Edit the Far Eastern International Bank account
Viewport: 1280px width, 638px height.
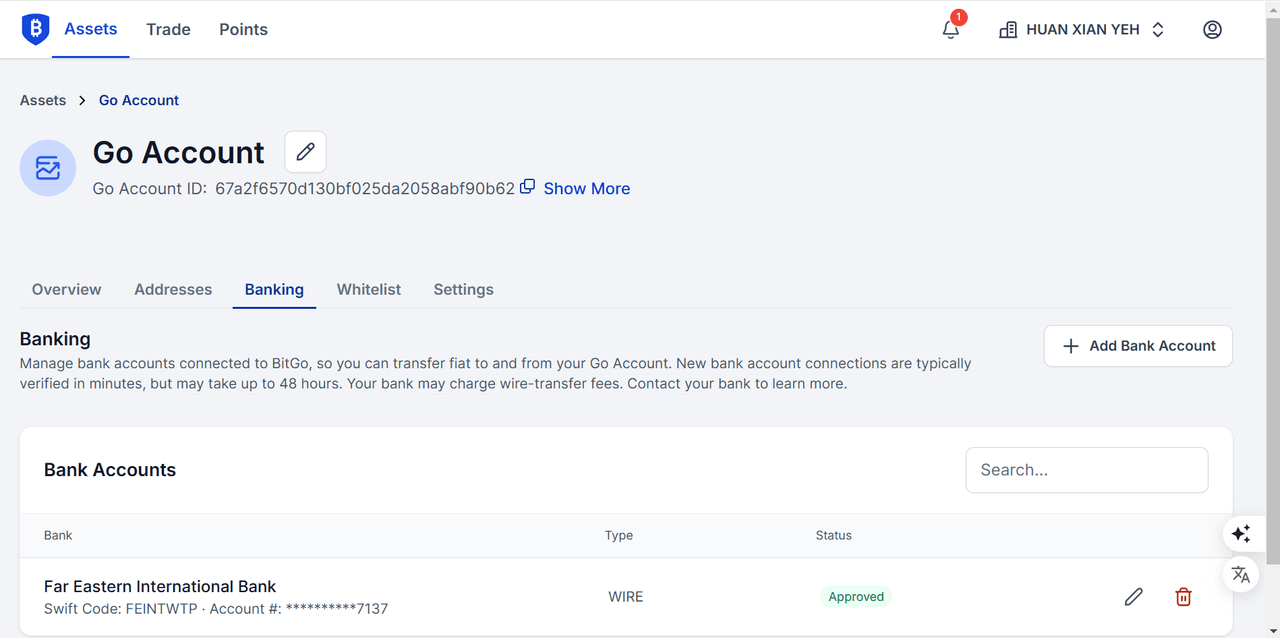tap(1133, 597)
